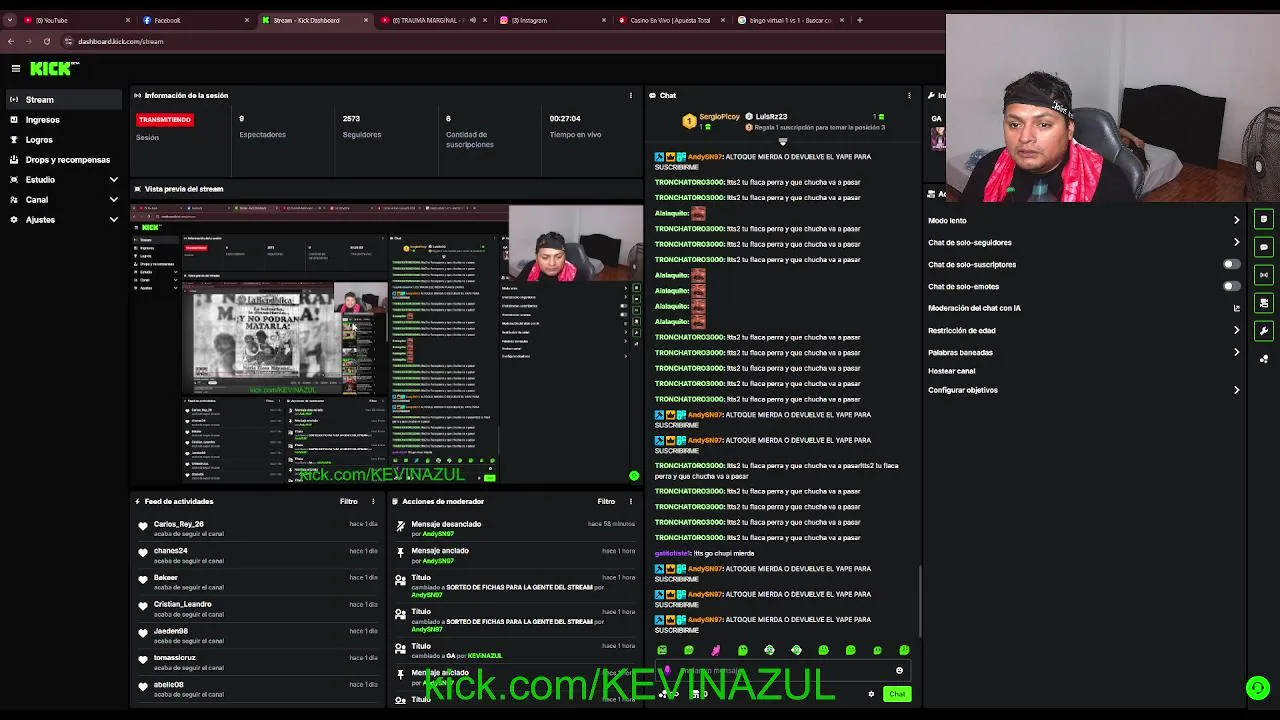Open the Chat panel three-dot menu

(x=908, y=95)
